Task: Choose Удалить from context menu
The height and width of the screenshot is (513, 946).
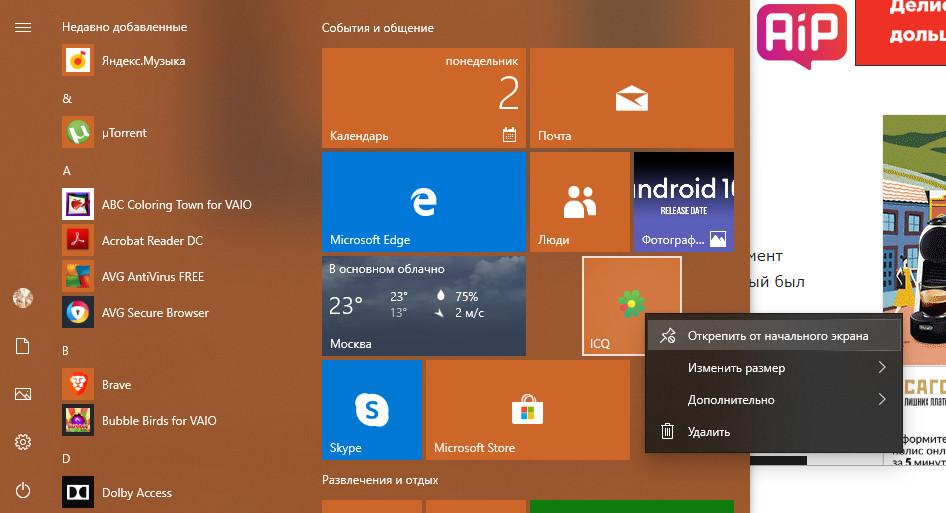Action: 773,432
